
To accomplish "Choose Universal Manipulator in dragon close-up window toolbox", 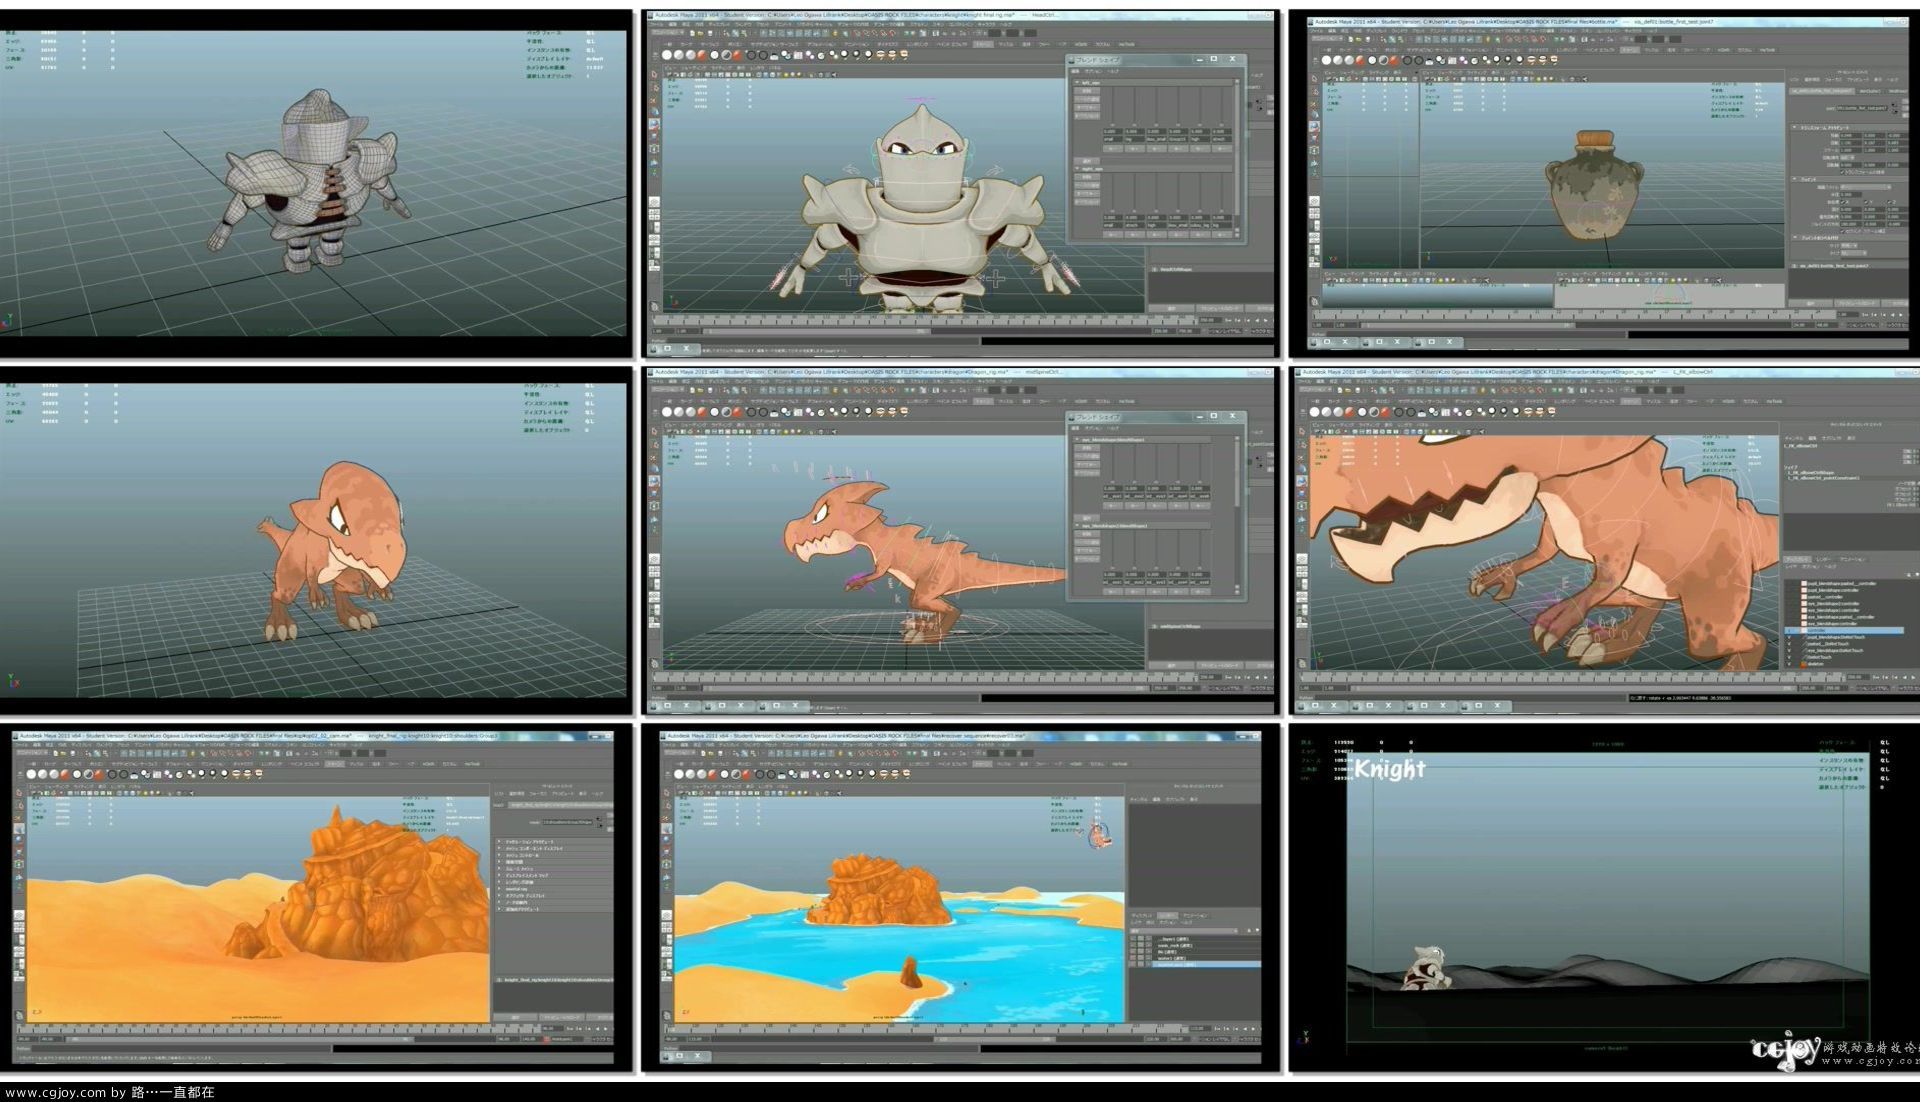I will point(1302,506).
